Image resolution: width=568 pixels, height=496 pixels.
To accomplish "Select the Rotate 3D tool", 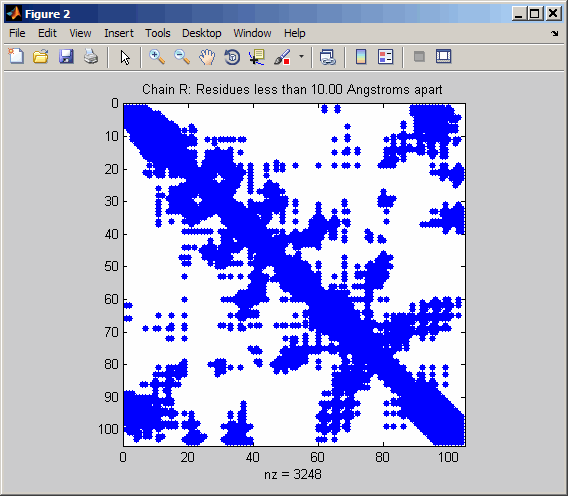I will tap(232, 57).
